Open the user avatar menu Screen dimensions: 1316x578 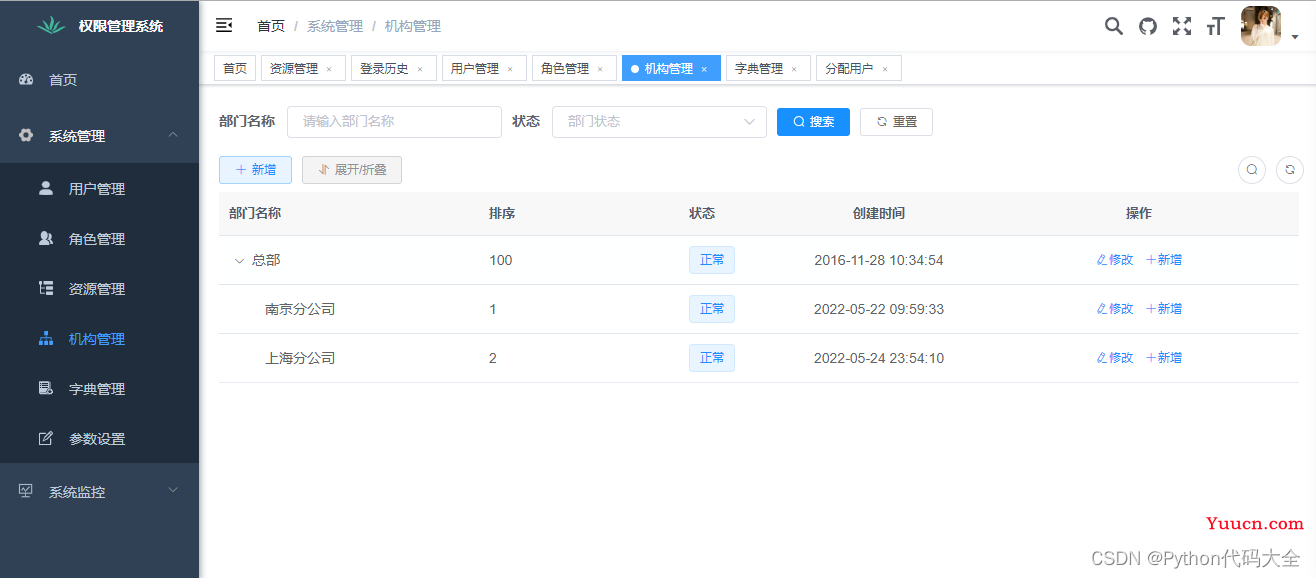coord(1261,26)
